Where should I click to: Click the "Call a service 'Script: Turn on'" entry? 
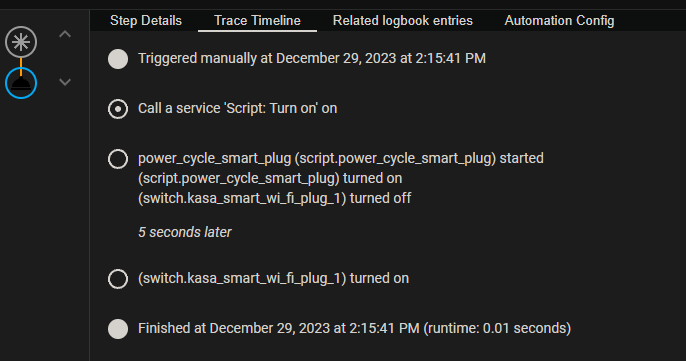(238, 108)
